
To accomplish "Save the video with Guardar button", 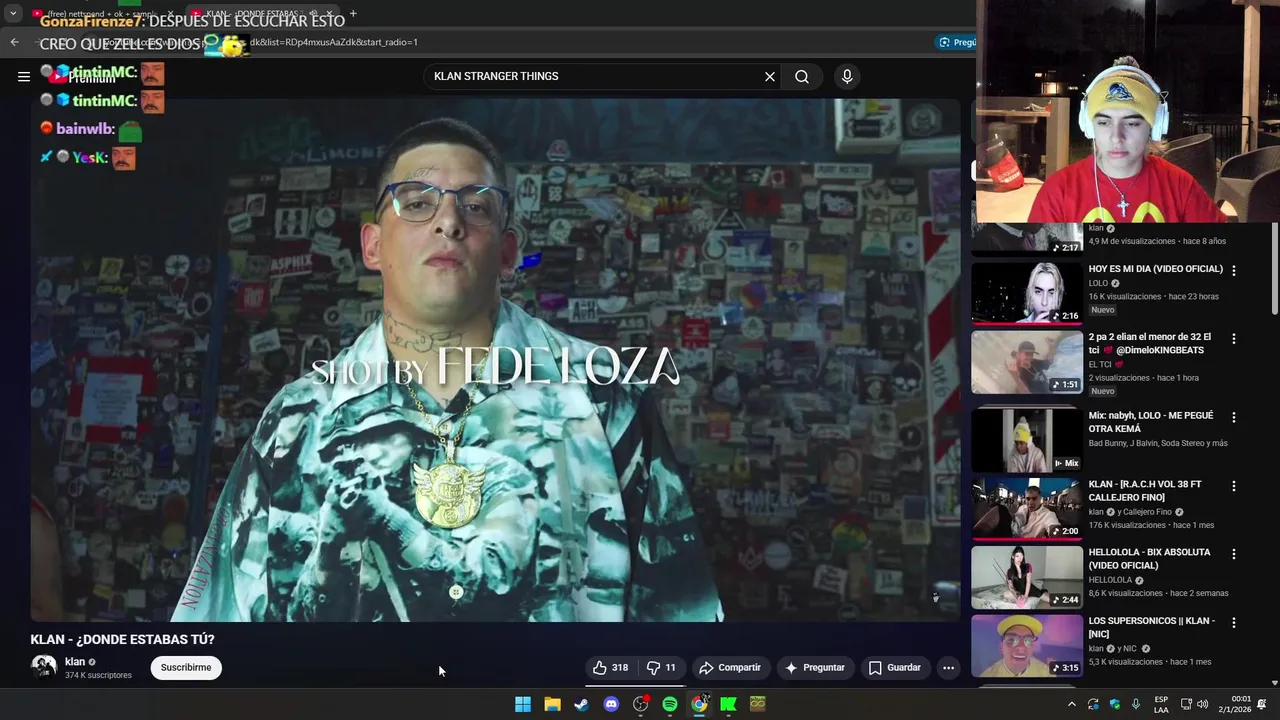I will [895, 668].
